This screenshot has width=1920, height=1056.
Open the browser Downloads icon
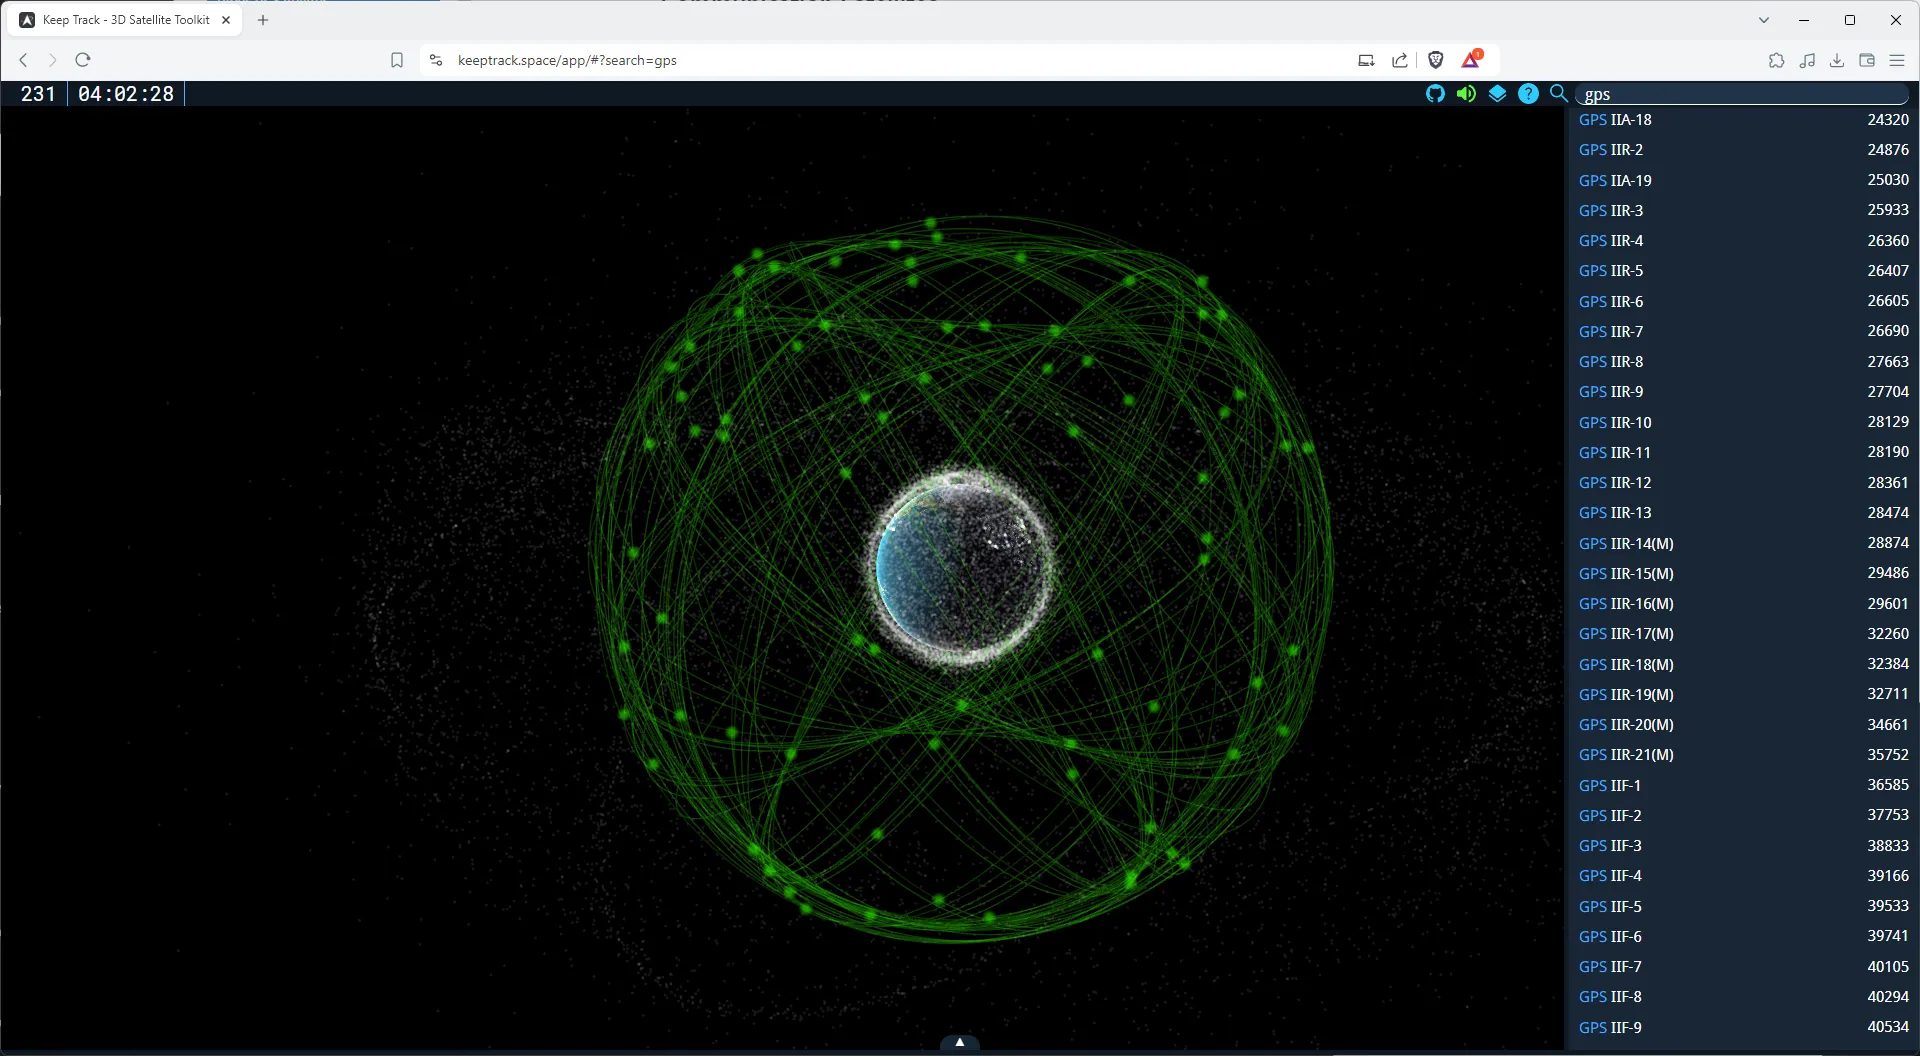coord(1837,60)
